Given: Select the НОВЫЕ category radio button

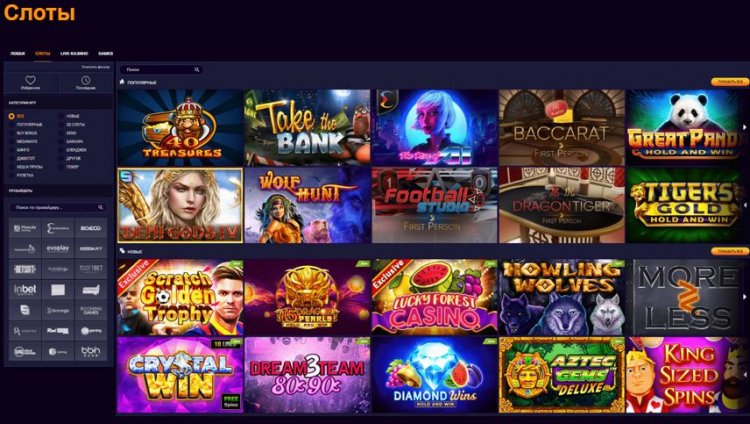Looking at the screenshot, I should pyautogui.click(x=61, y=116).
